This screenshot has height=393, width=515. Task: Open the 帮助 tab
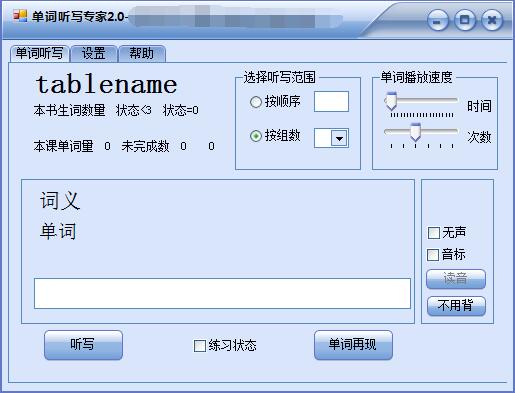pyautogui.click(x=142, y=54)
